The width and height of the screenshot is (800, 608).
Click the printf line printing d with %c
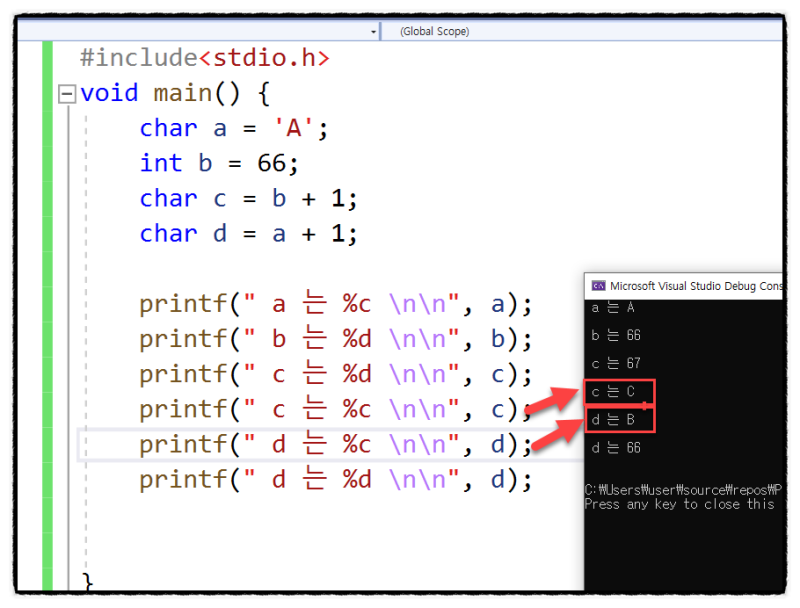[x=336, y=445]
